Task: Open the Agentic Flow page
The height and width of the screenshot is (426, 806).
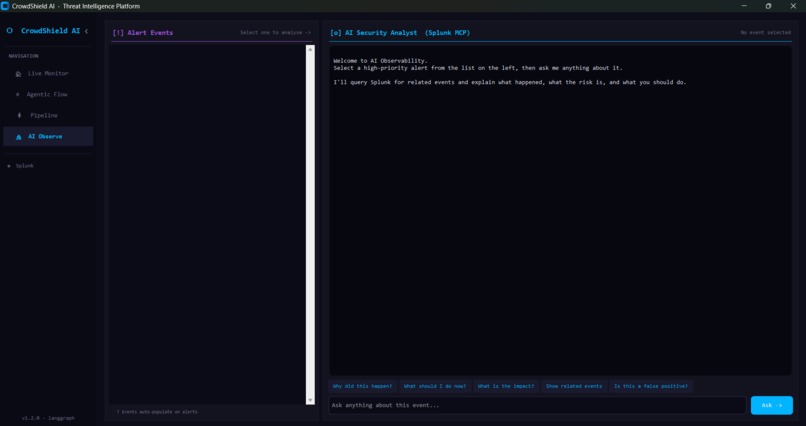Action: point(48,95)
